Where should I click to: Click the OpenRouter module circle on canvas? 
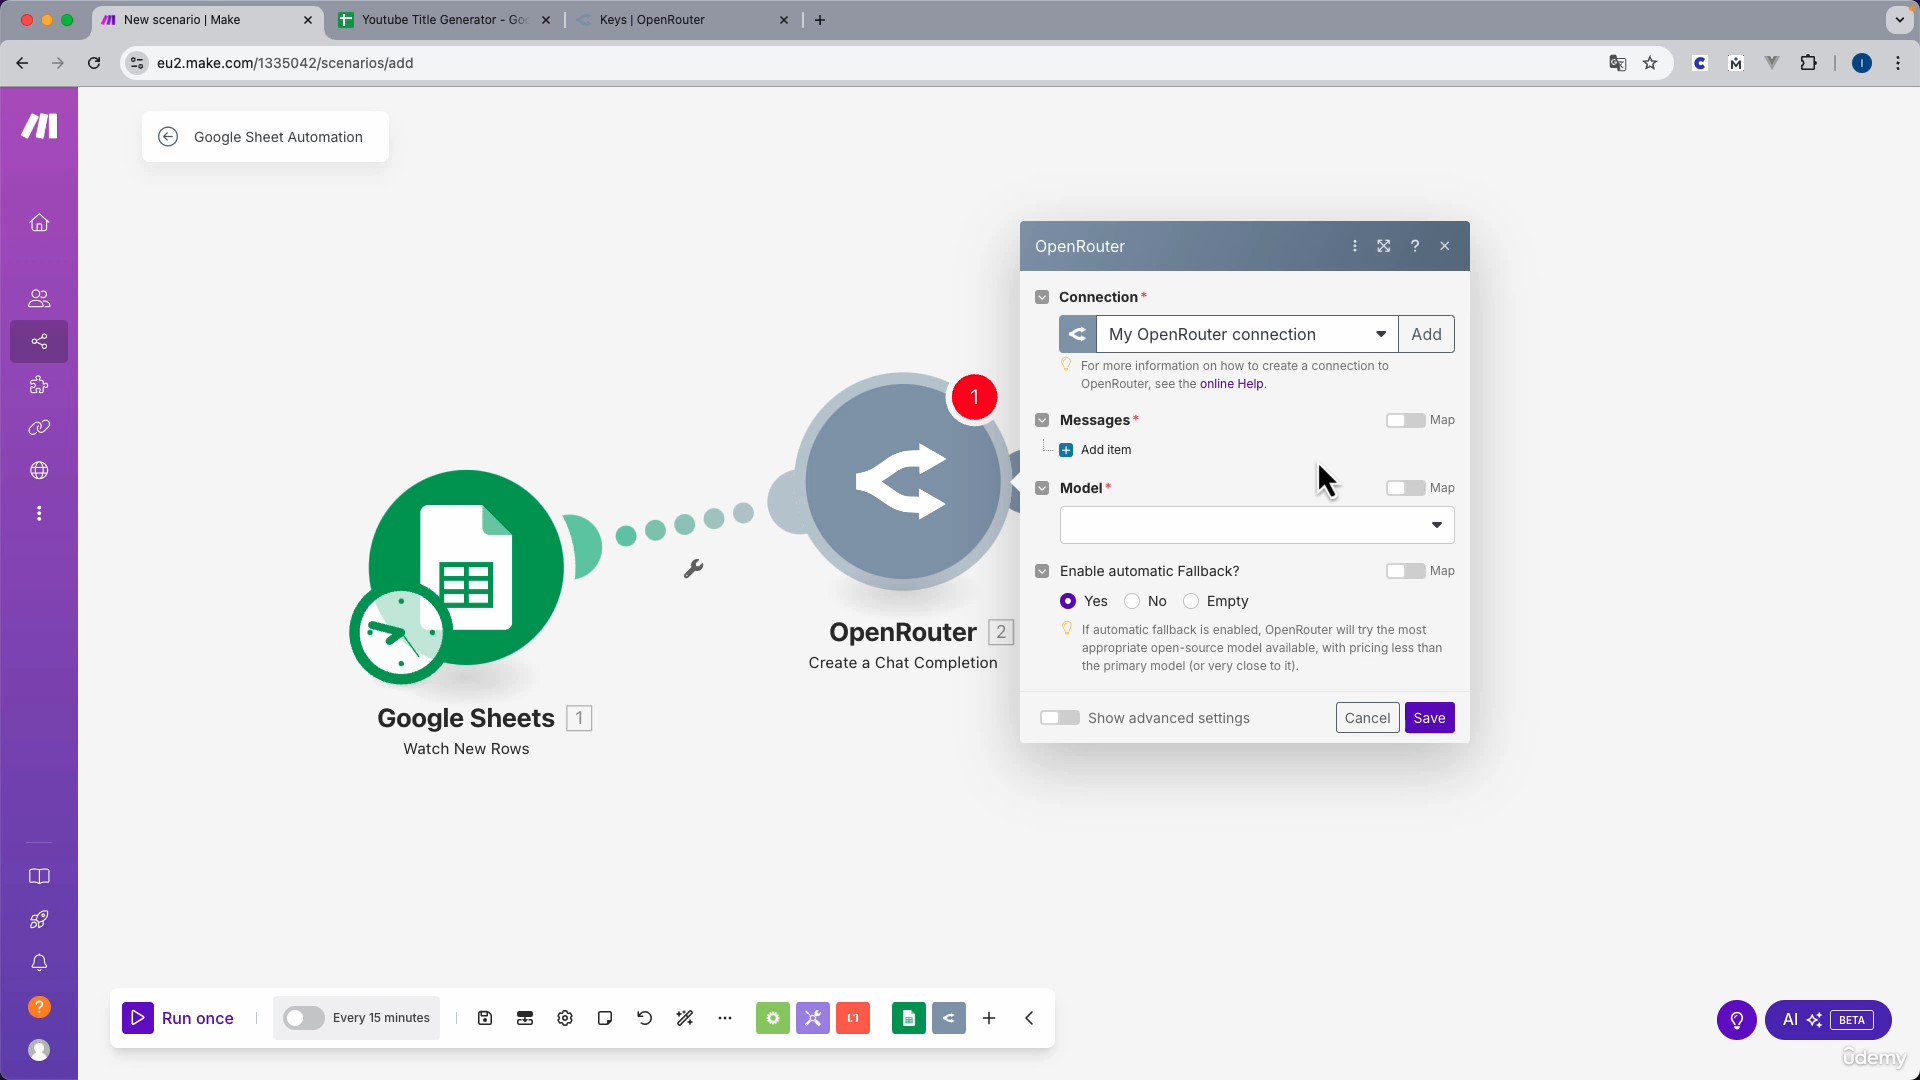[902, 481]
